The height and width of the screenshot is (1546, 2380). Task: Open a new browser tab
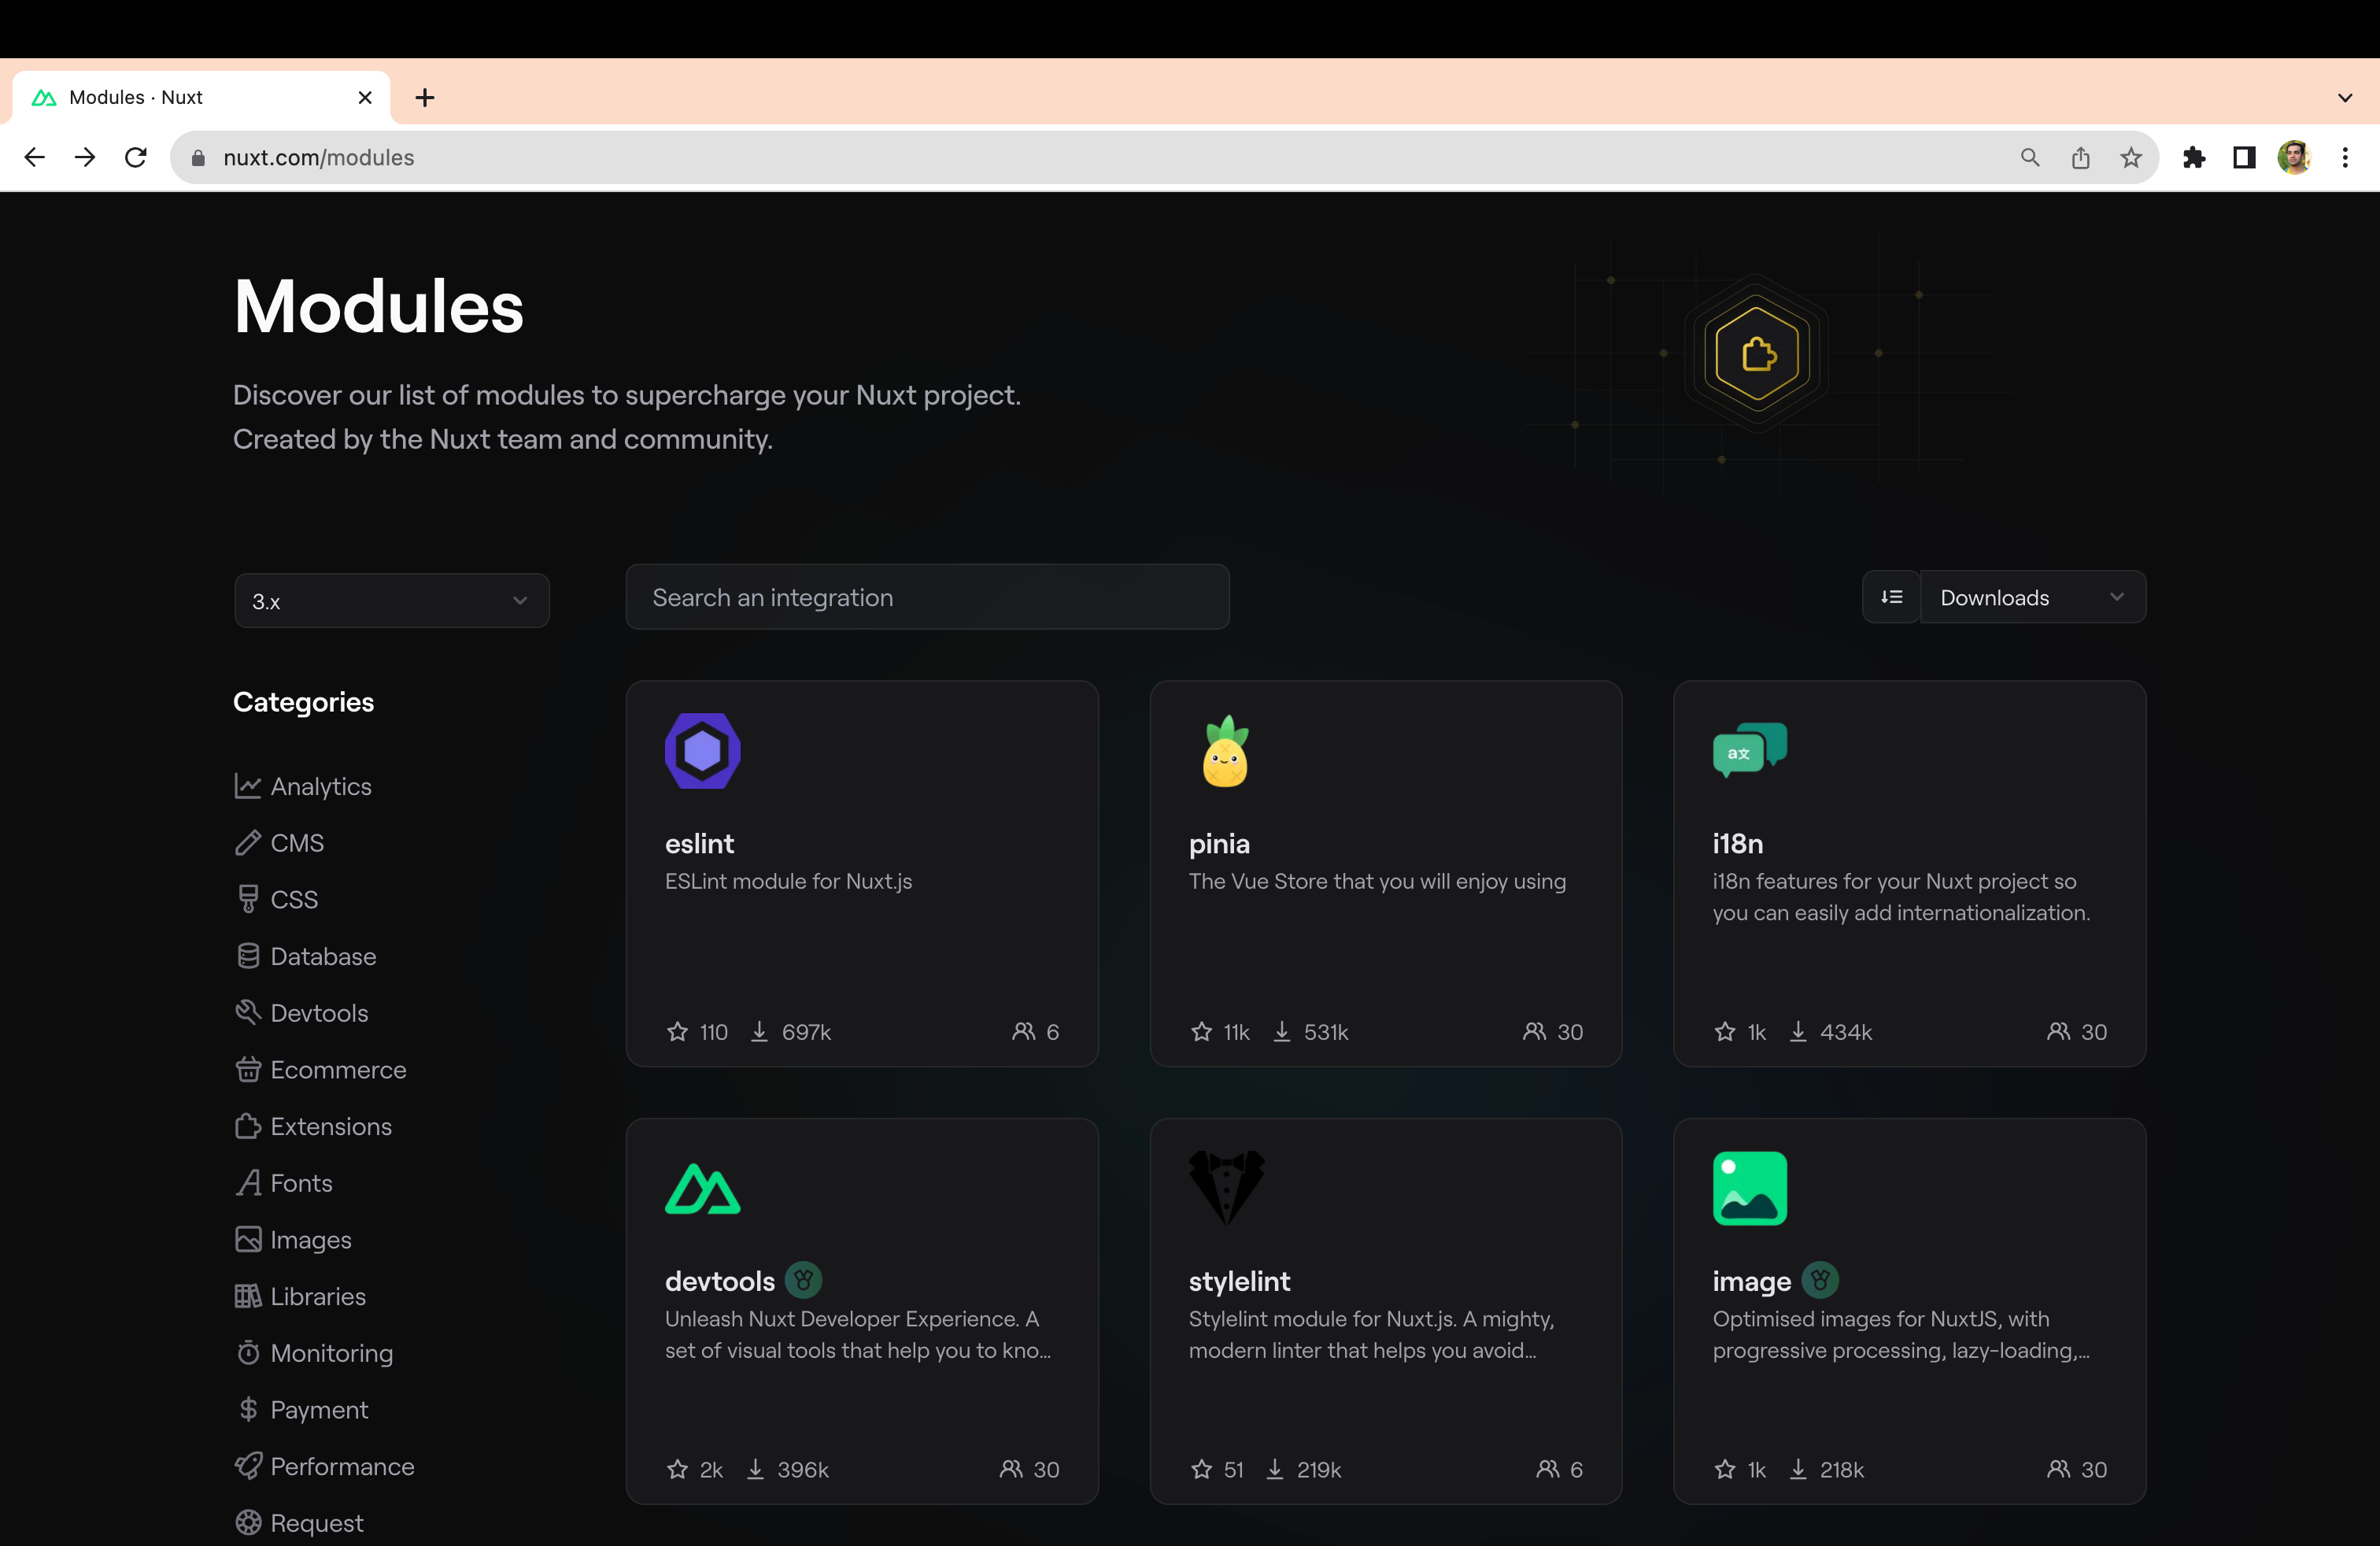click(425, 97)
